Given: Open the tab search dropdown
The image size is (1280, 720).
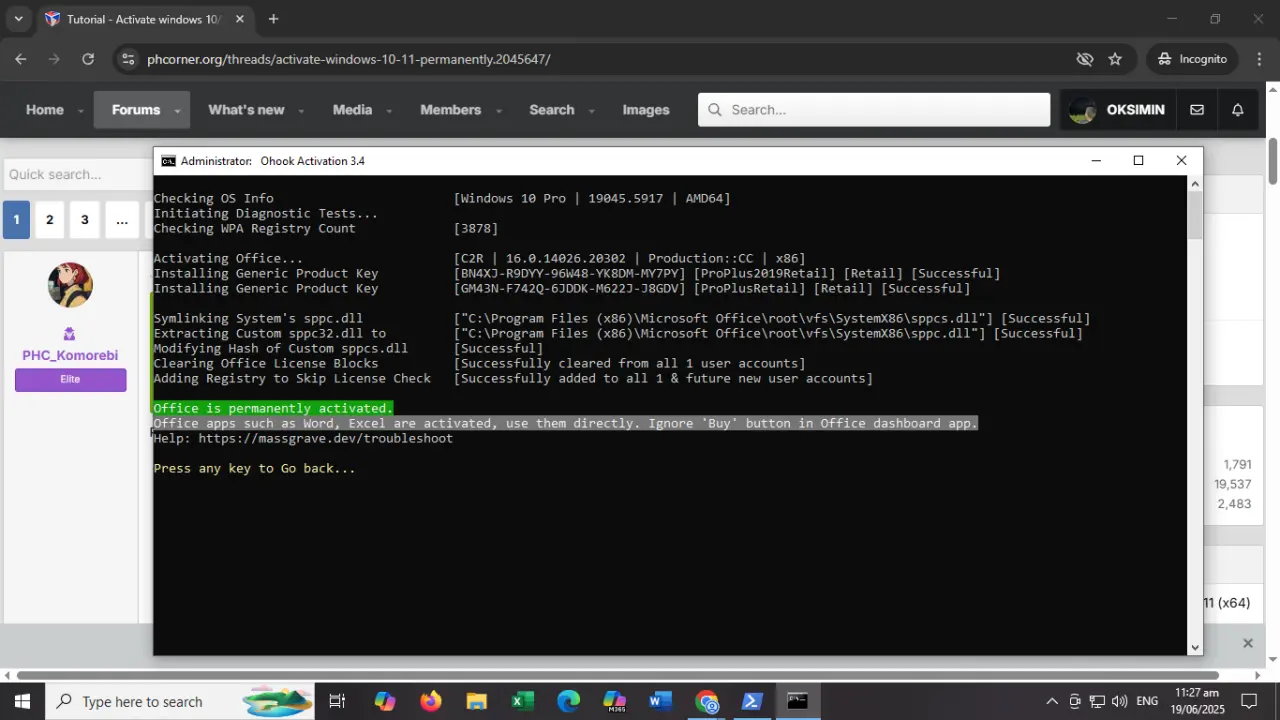Looking at the screenshot, I should pos(18,19).
